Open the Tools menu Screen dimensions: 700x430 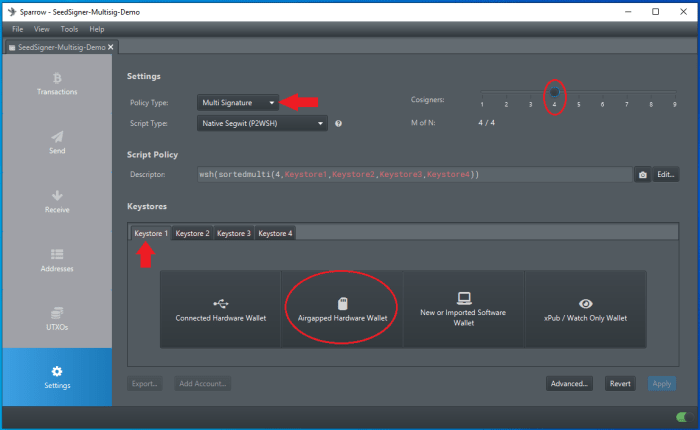69,29
